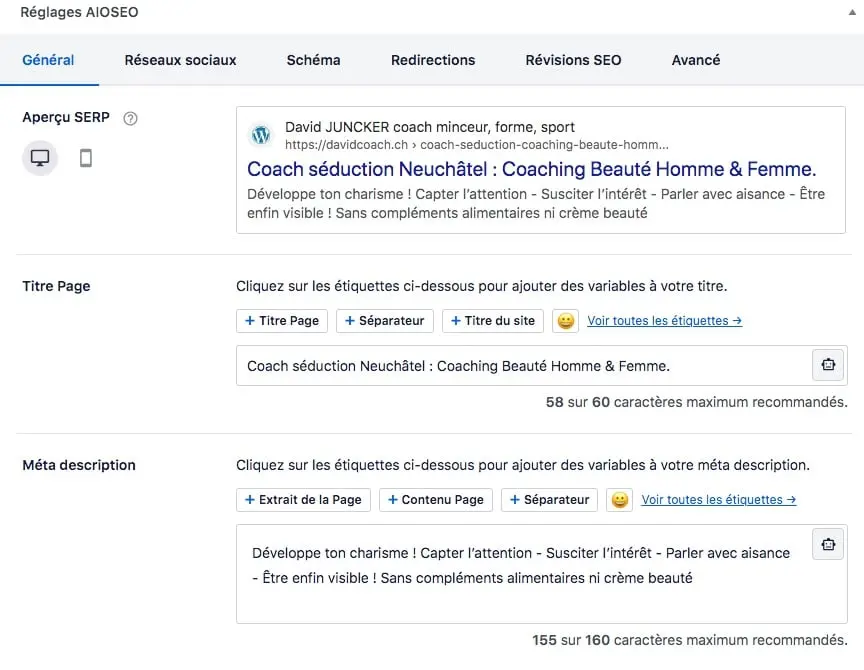Image resolution: width=864 pixels, height=670 pixels.
Task: Click the SERP preview blue title link
Action: 531,169
